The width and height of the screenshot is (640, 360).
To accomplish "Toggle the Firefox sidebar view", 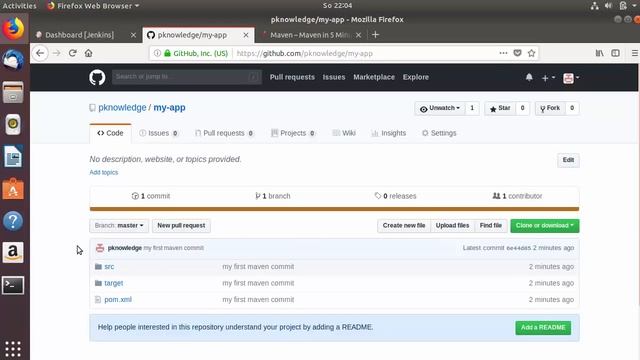I will [x=616, y=53].
